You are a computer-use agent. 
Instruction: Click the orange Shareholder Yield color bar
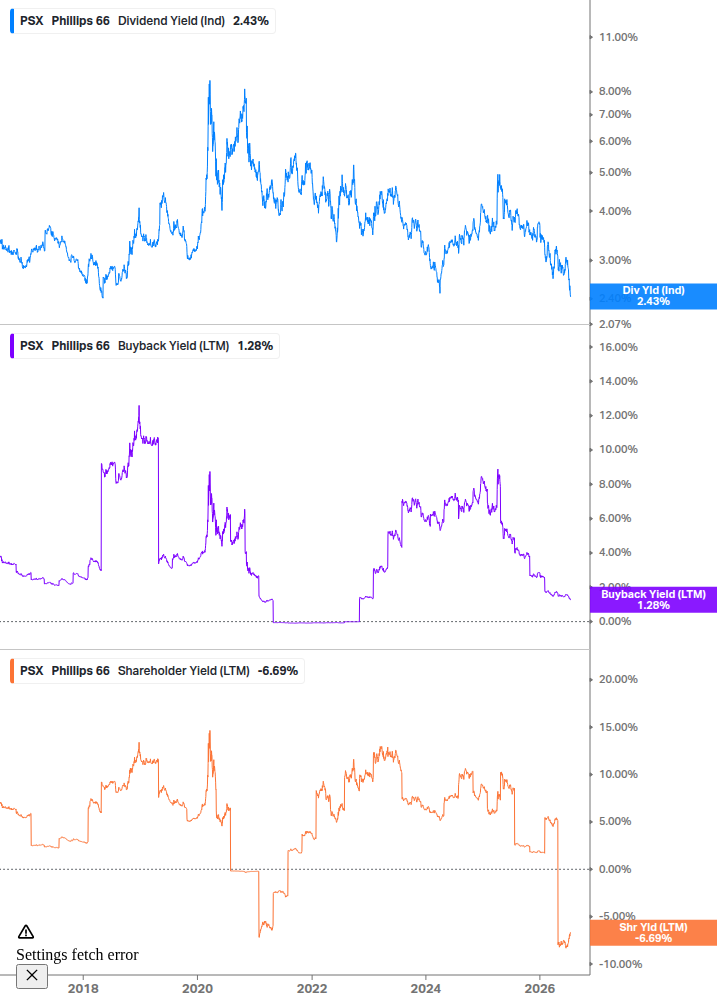tap(12, 671)
